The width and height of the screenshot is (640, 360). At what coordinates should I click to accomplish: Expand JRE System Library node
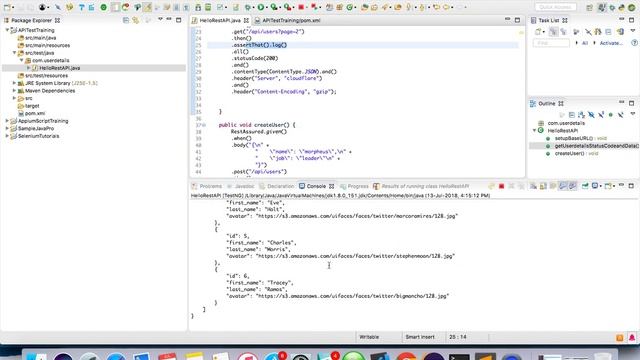(x=14, y=83)
